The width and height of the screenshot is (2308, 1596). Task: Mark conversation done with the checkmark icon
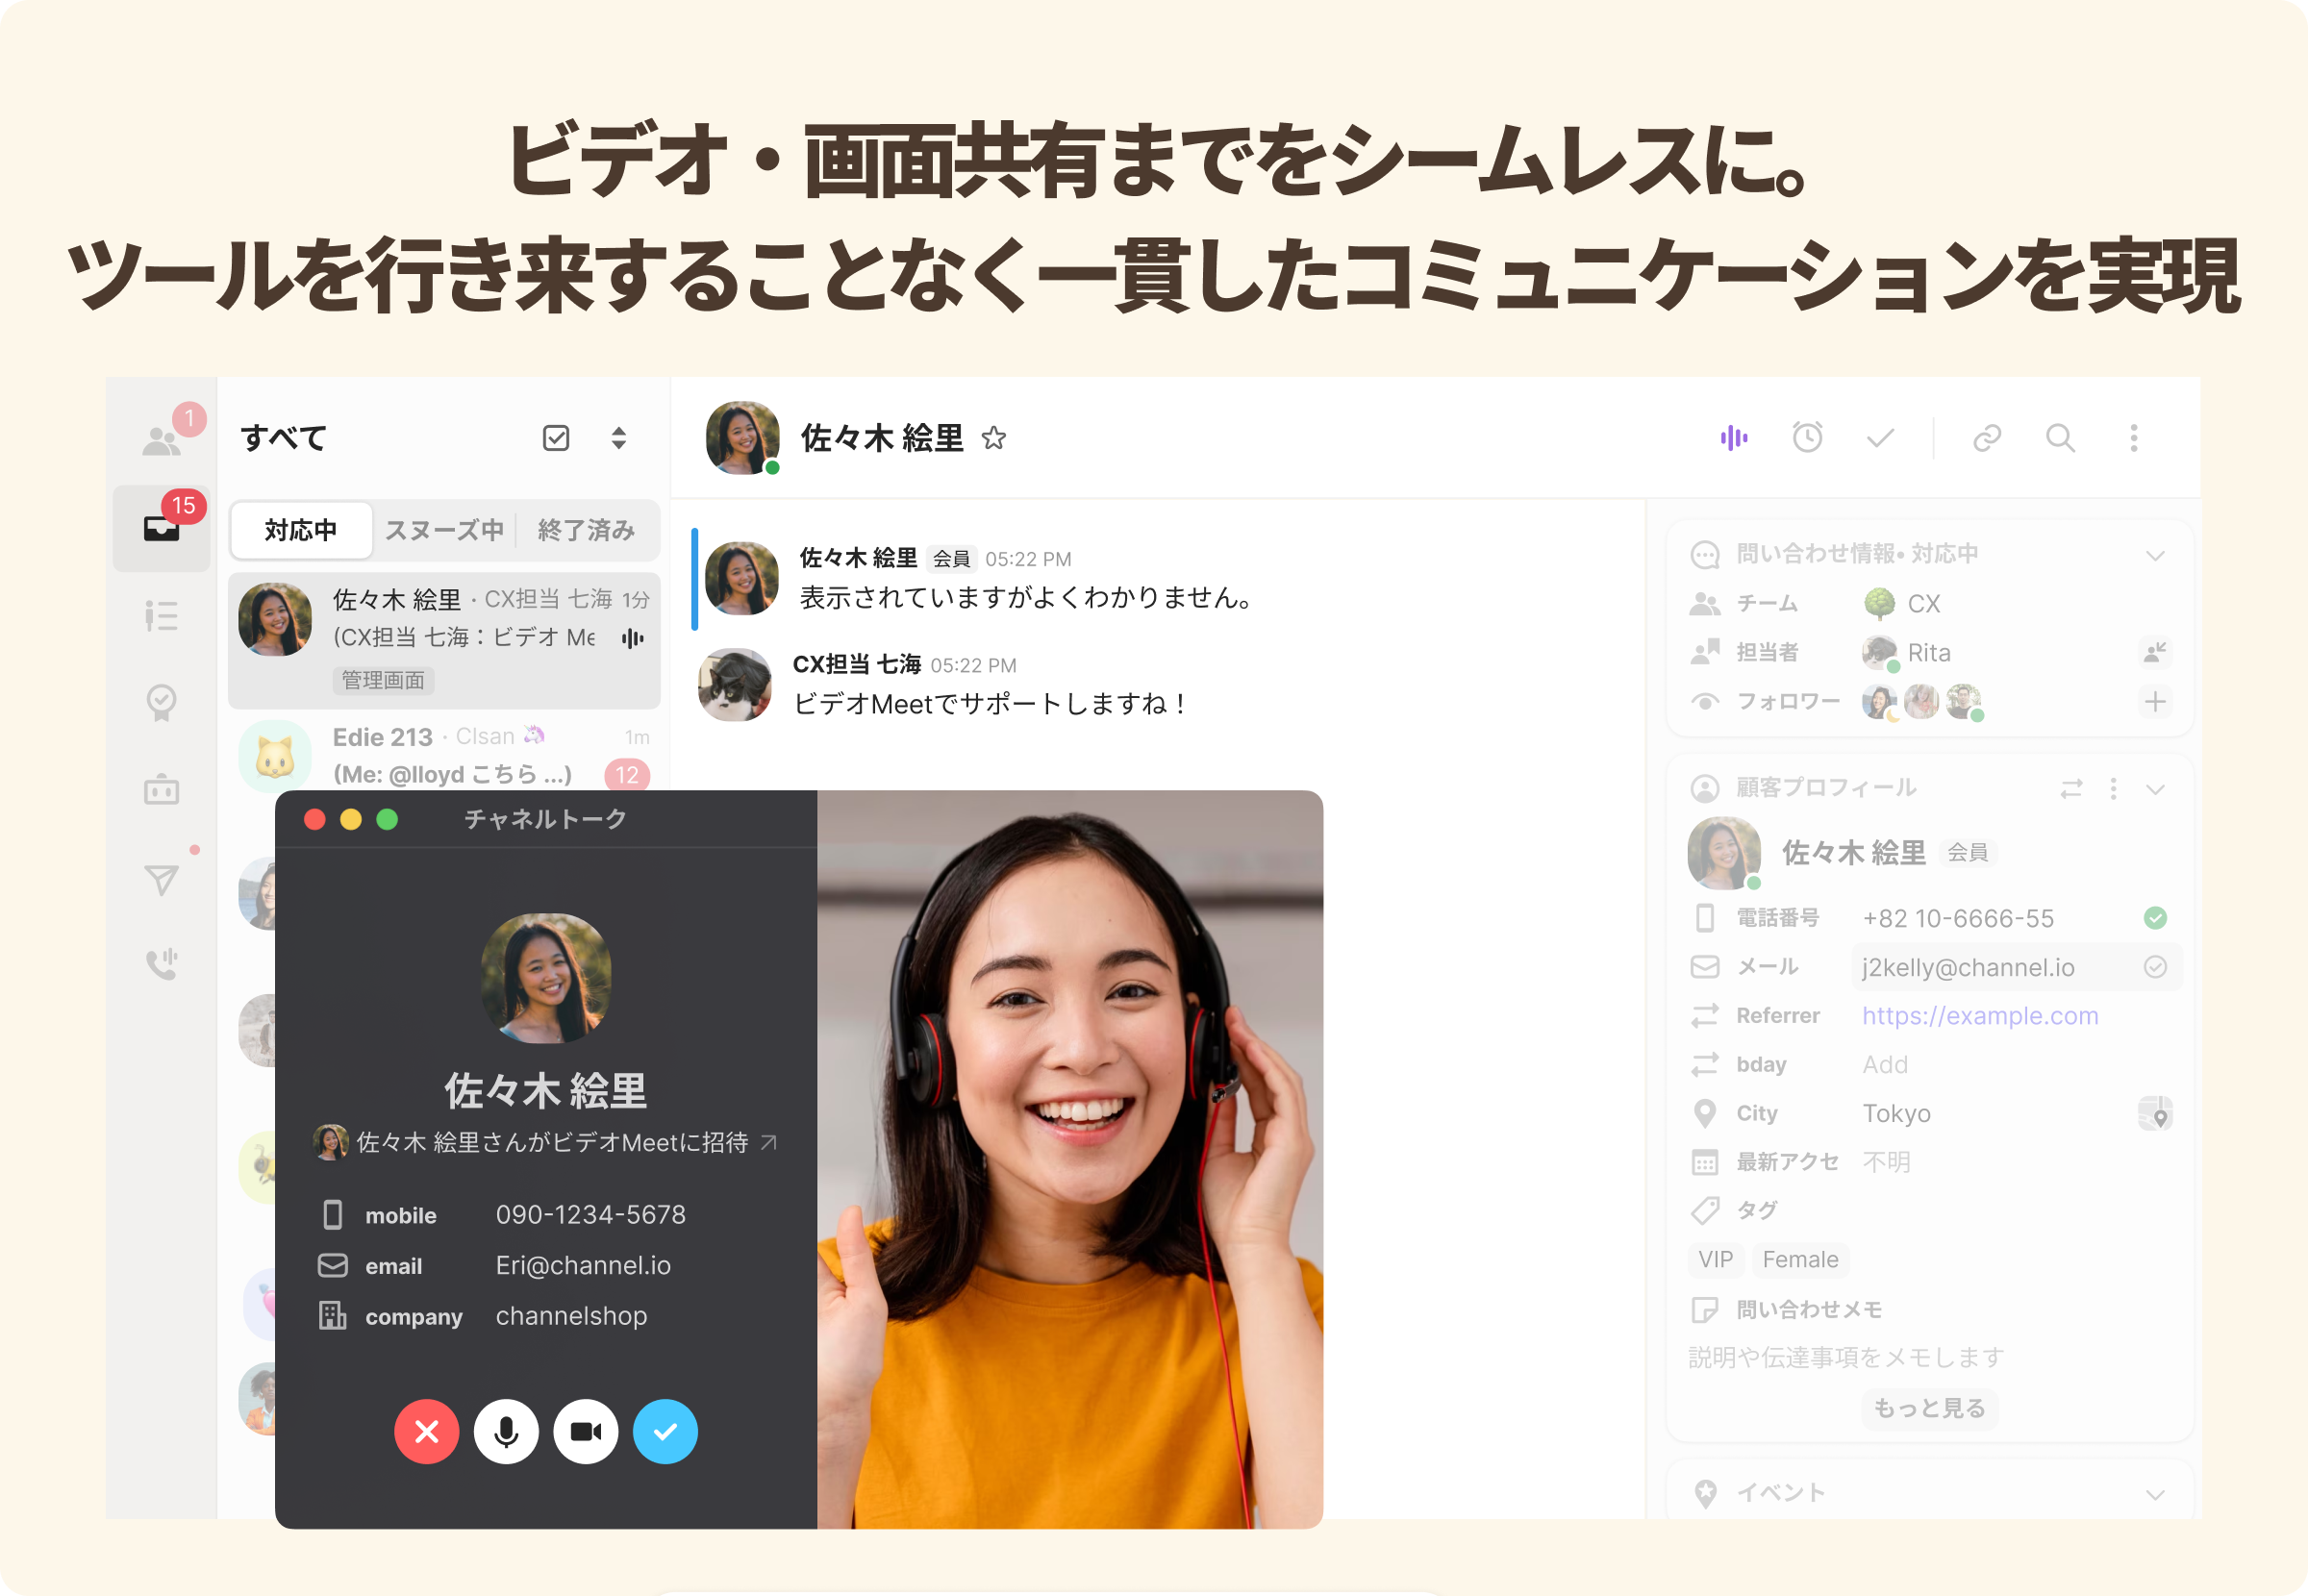[1881, 438]
